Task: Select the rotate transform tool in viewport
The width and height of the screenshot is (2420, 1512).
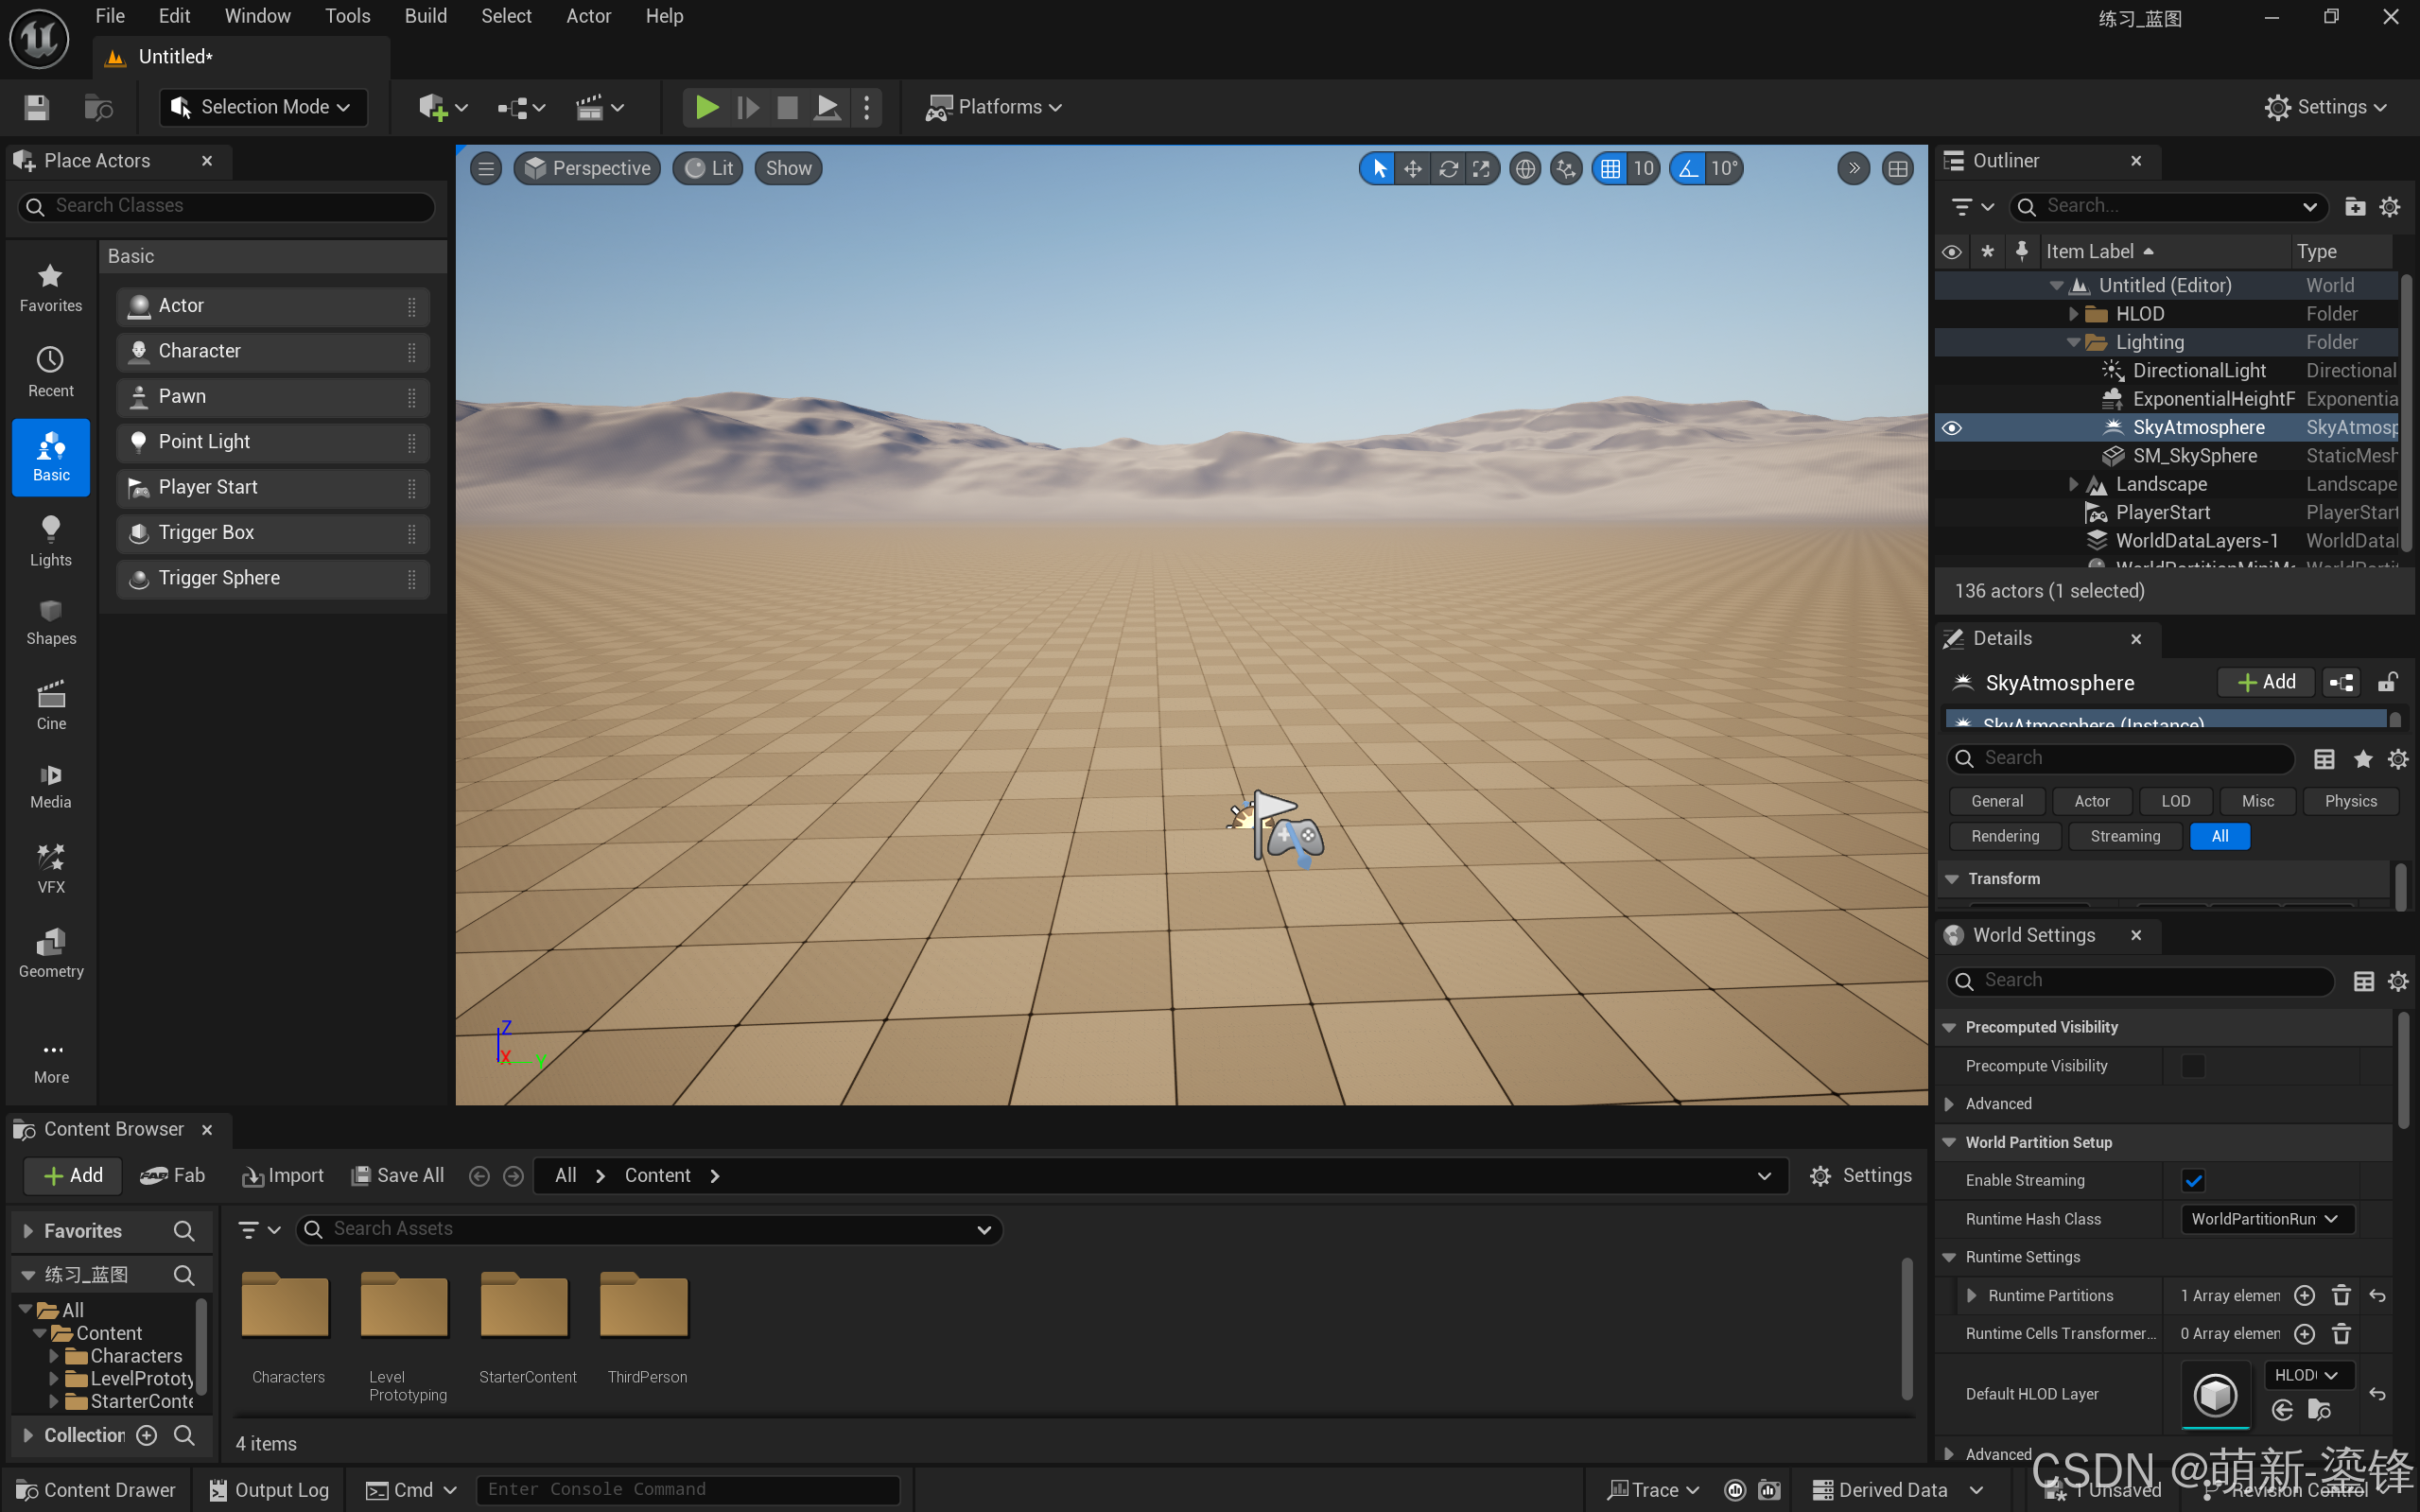Action: pos(1447,168)
